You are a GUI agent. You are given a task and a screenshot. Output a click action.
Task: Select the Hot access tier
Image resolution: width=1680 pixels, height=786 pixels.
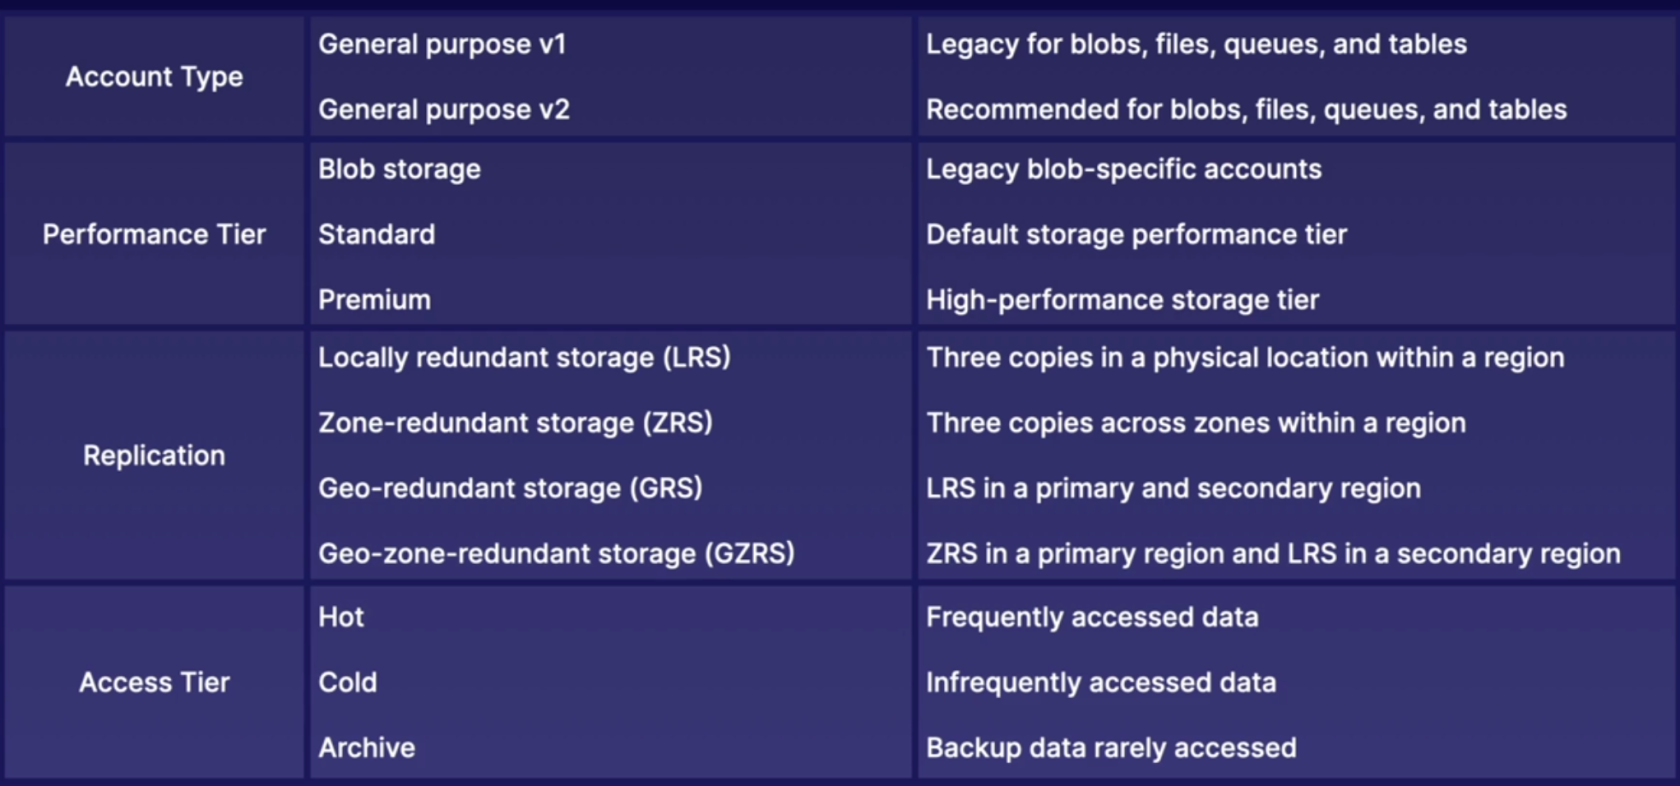tap(341, 617)
